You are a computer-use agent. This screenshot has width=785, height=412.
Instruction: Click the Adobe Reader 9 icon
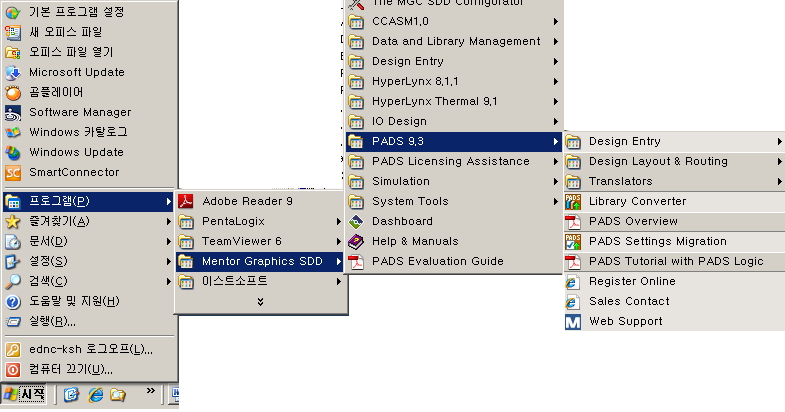[186, 201]
